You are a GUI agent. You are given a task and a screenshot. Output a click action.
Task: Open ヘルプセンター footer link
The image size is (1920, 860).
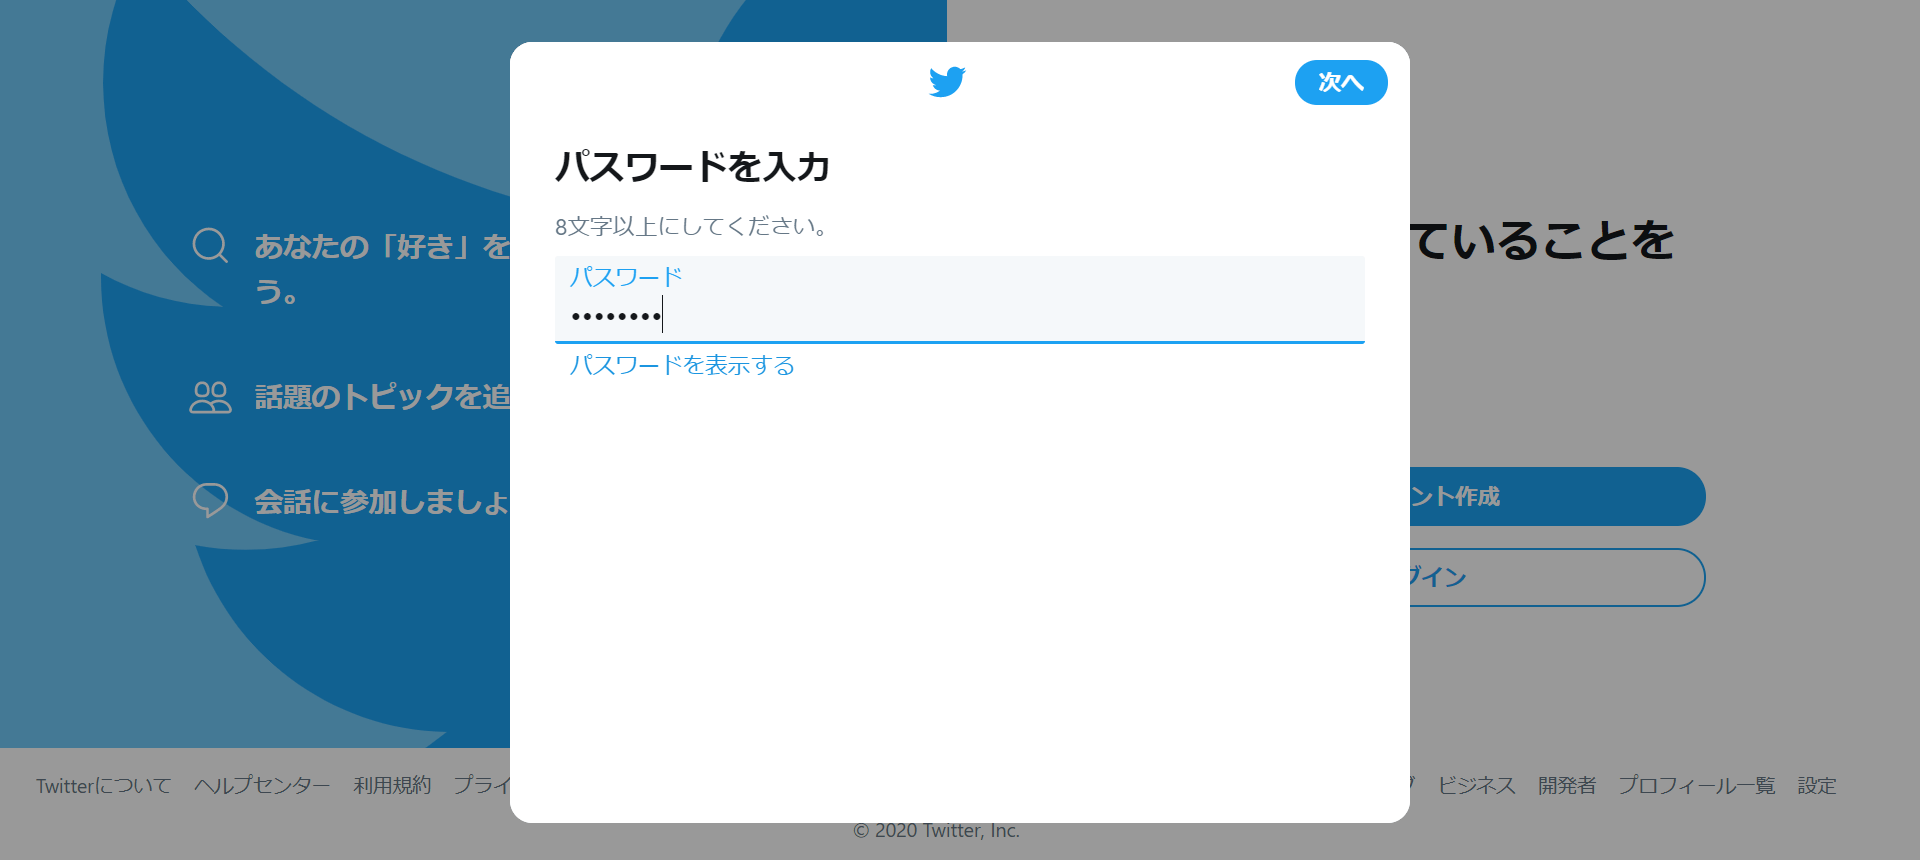click(x=262, y=786)
